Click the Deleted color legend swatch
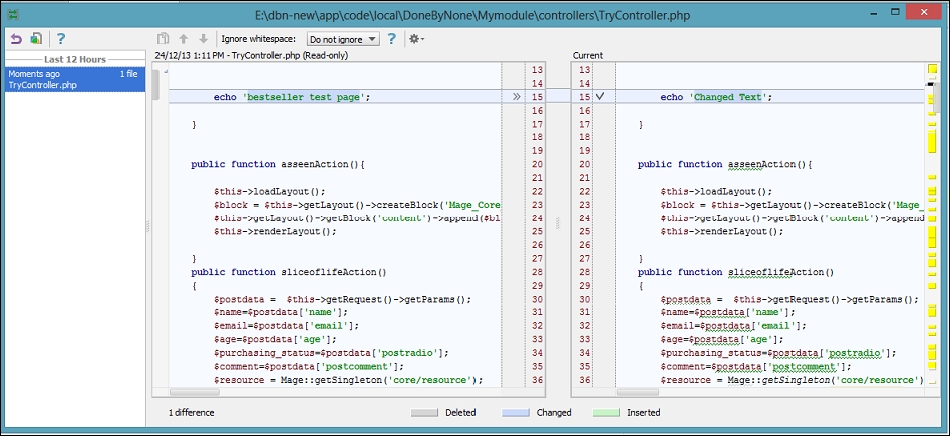The width and height of the screenshot is (950, 436). 424,412
